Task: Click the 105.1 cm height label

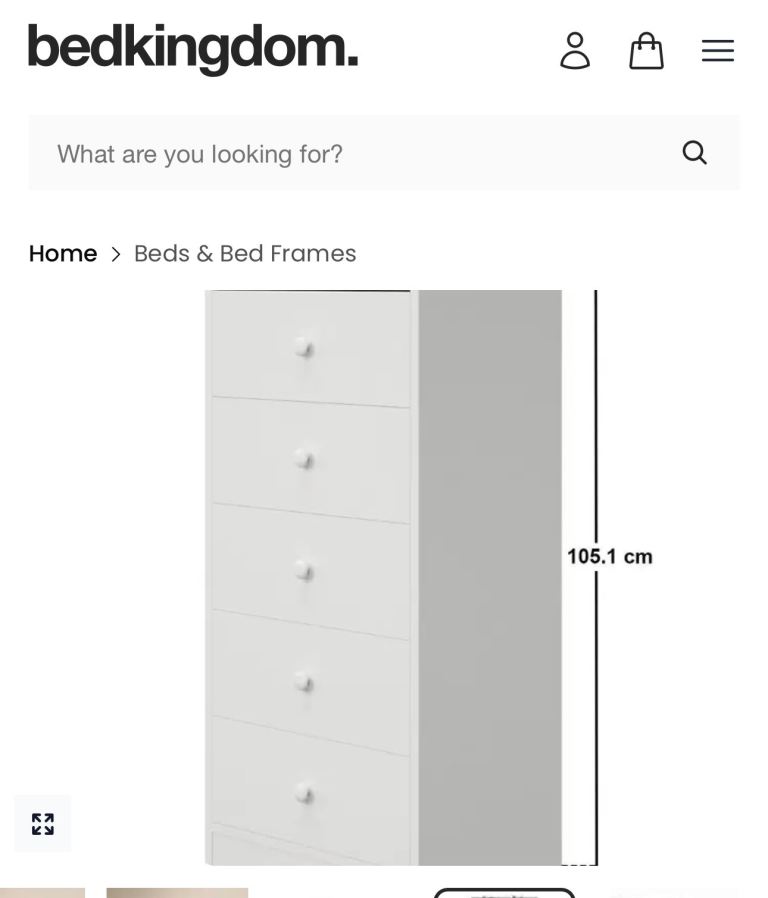Action: tap(610, 557)
